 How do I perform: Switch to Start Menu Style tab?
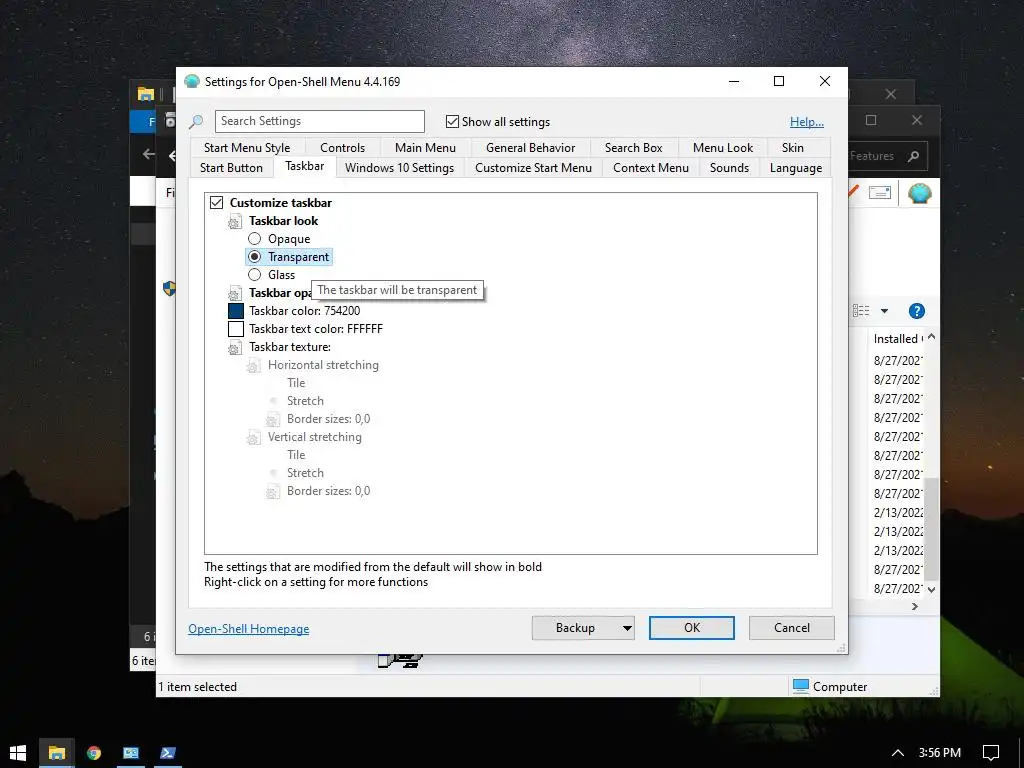[x=247, y=148]
